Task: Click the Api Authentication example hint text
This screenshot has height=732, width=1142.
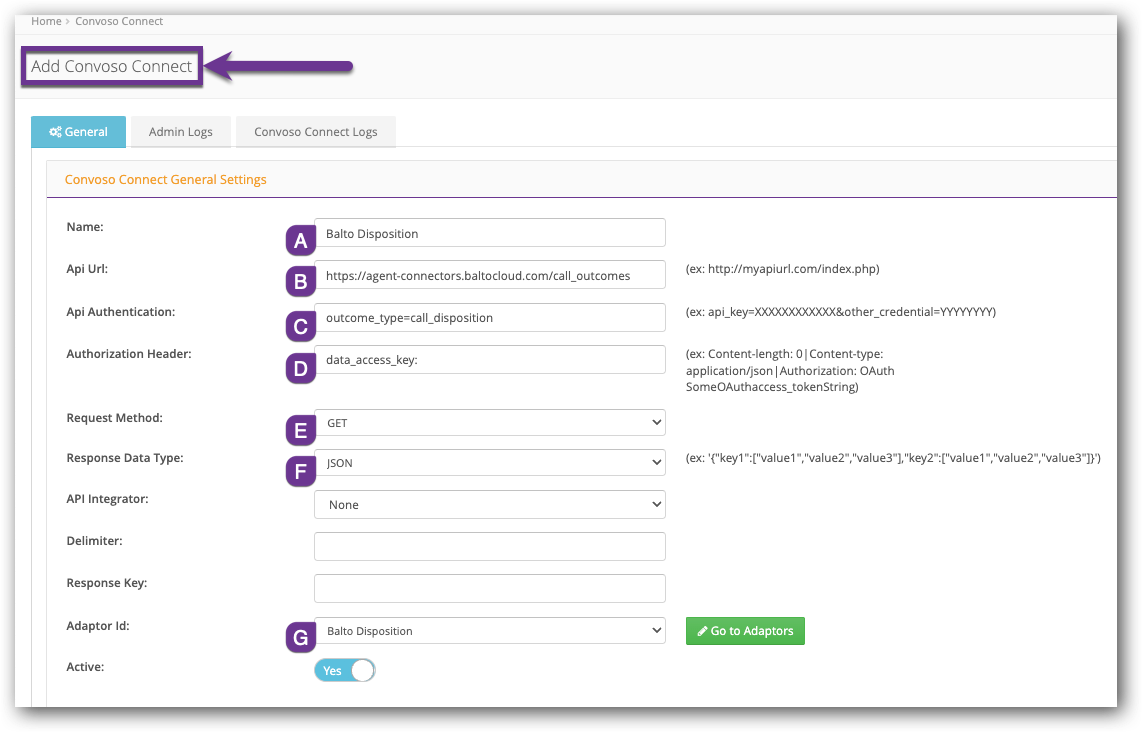Action: 840,312
